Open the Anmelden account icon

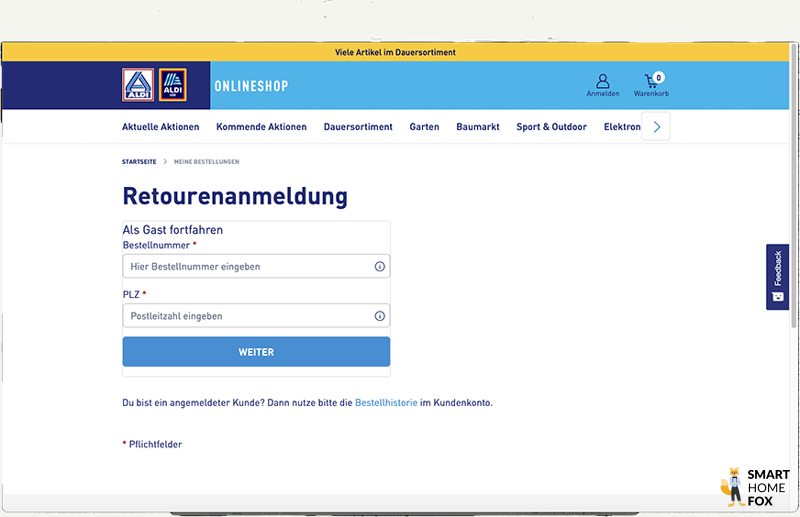603,85
